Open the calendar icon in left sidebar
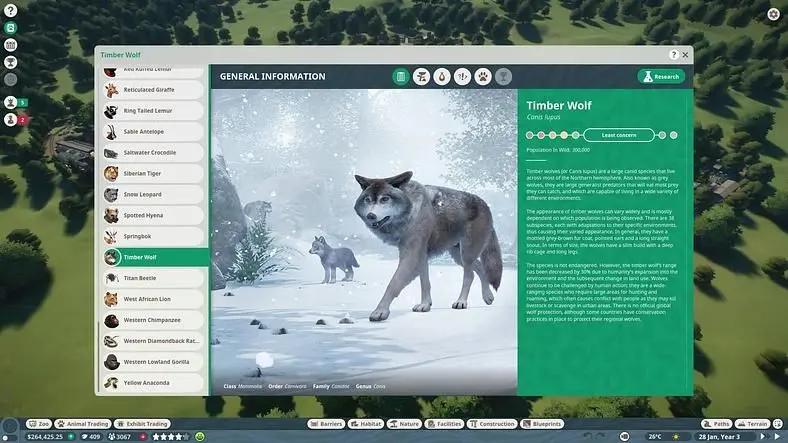The image size is (788, 443). point(10,45)
